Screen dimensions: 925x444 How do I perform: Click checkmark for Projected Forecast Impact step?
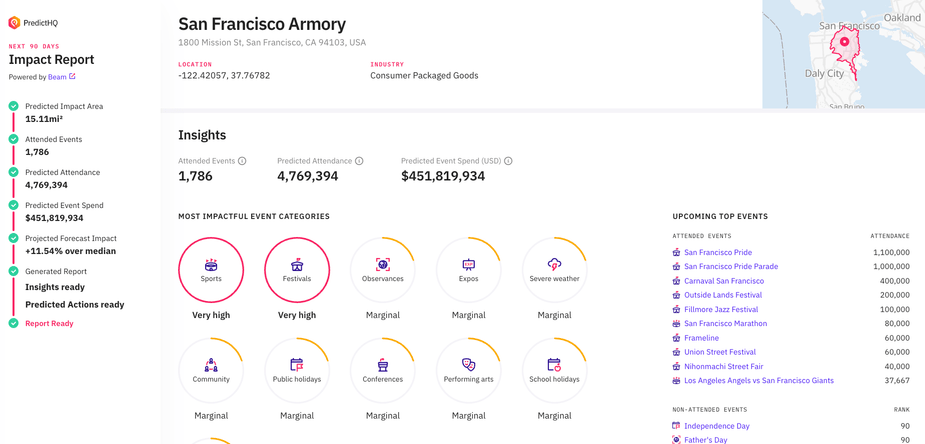pos(13,238)
